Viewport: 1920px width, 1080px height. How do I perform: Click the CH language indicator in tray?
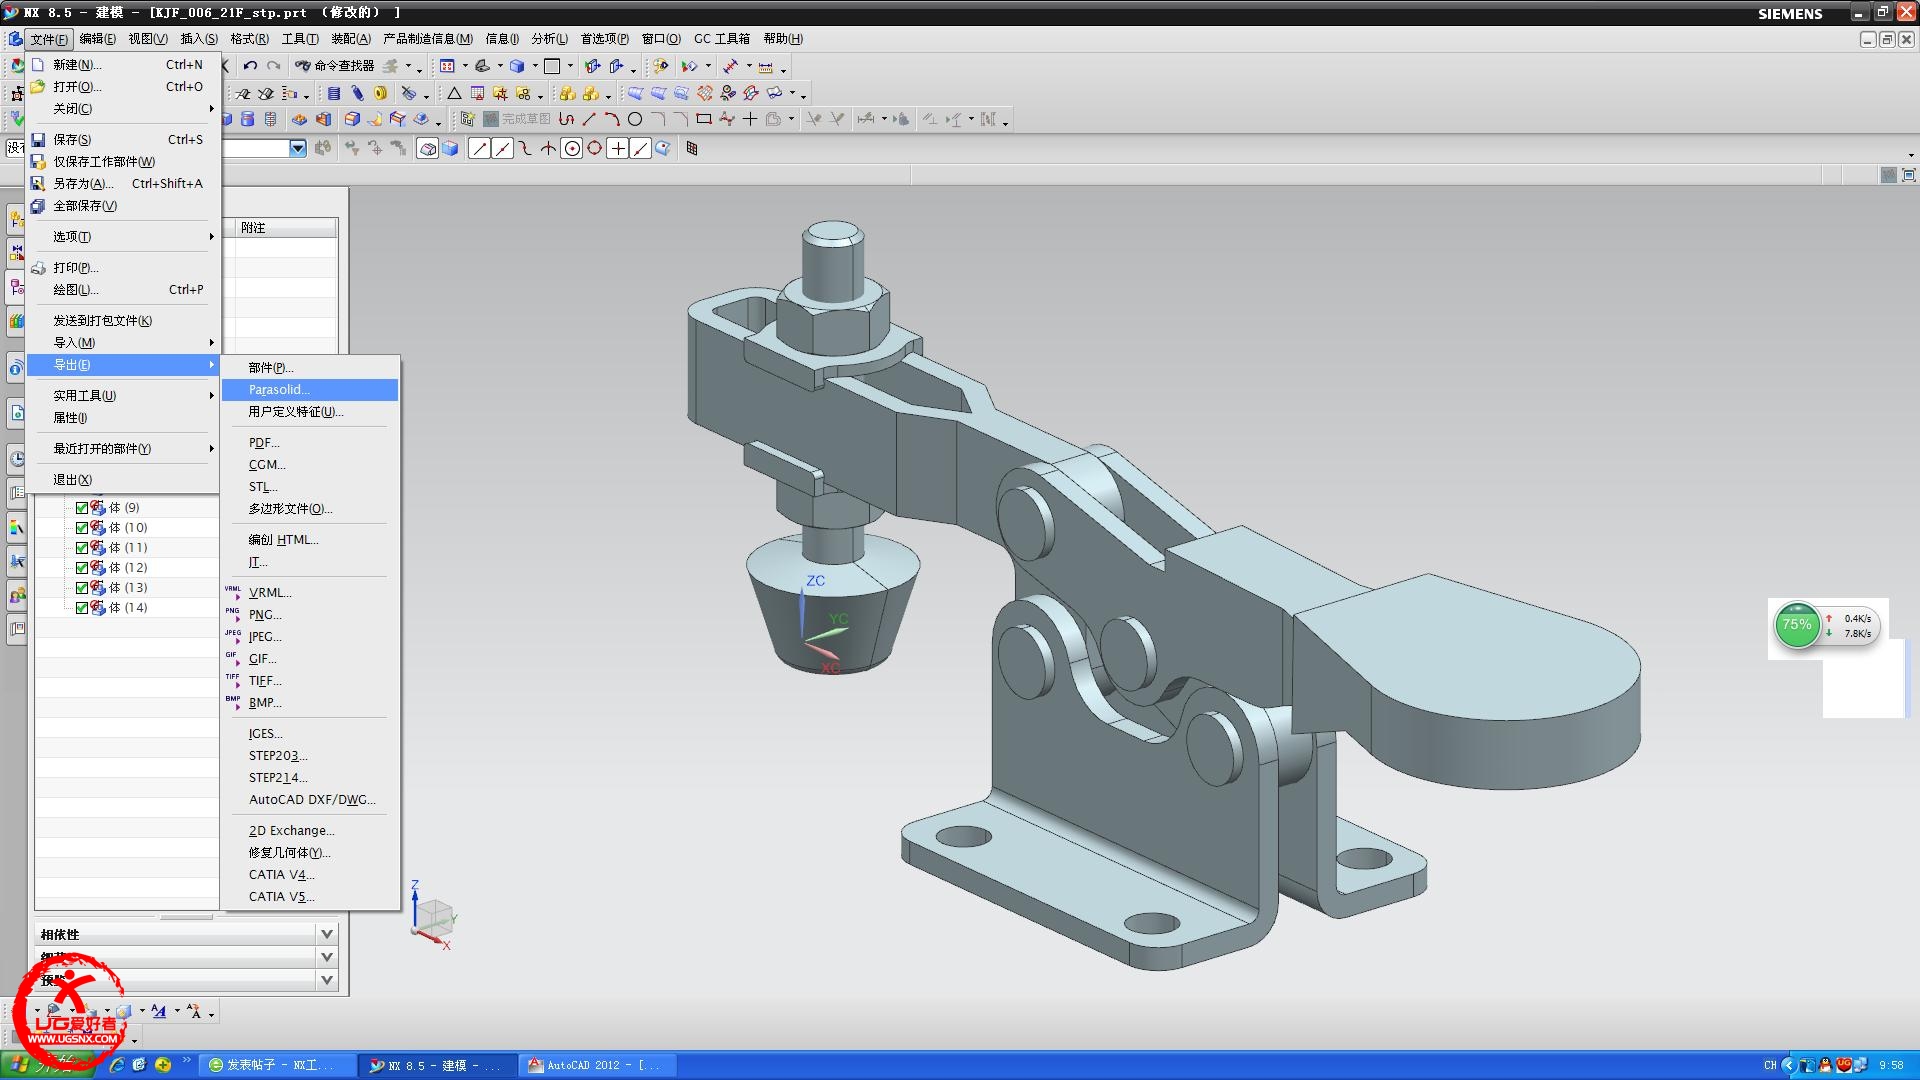pyautogui.click(x=1770, y=1065)
